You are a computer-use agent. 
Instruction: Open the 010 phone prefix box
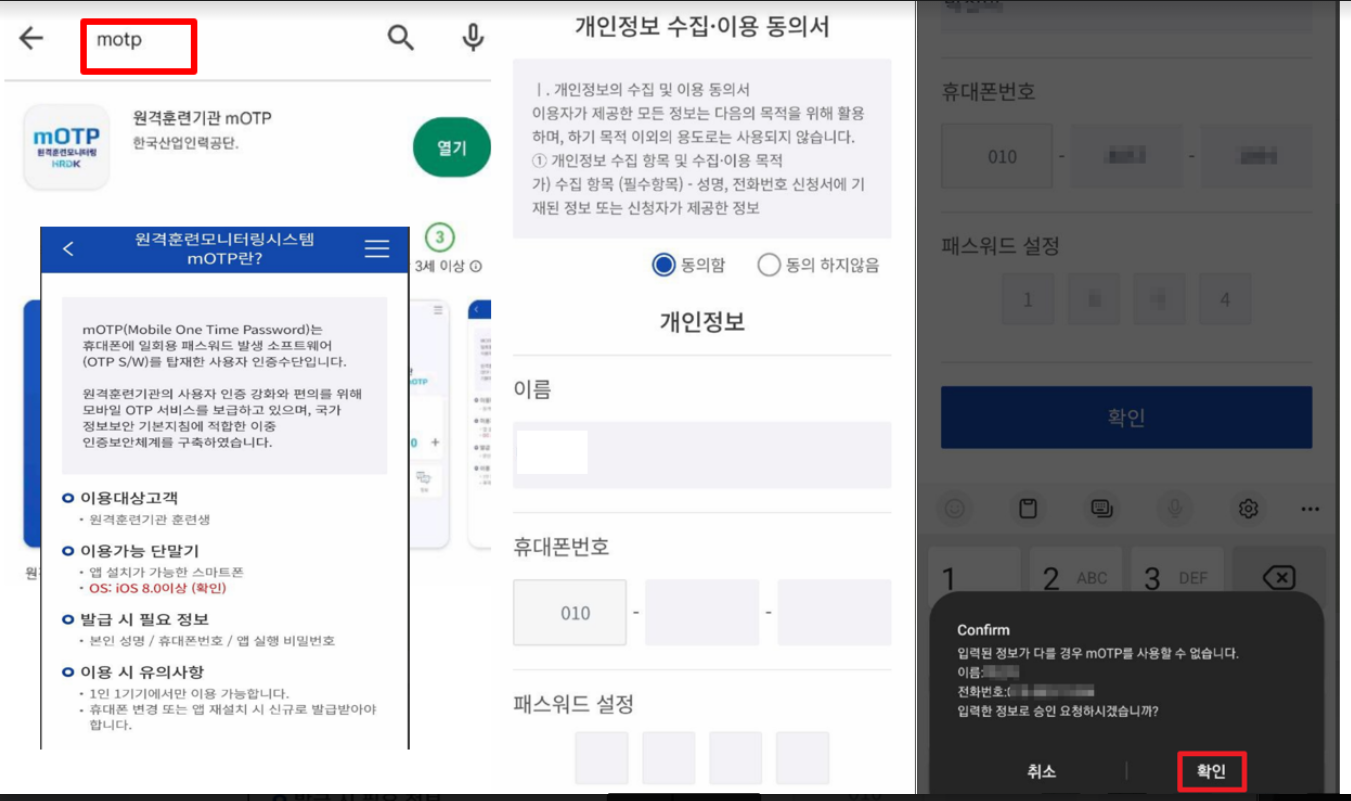[570, 612]
